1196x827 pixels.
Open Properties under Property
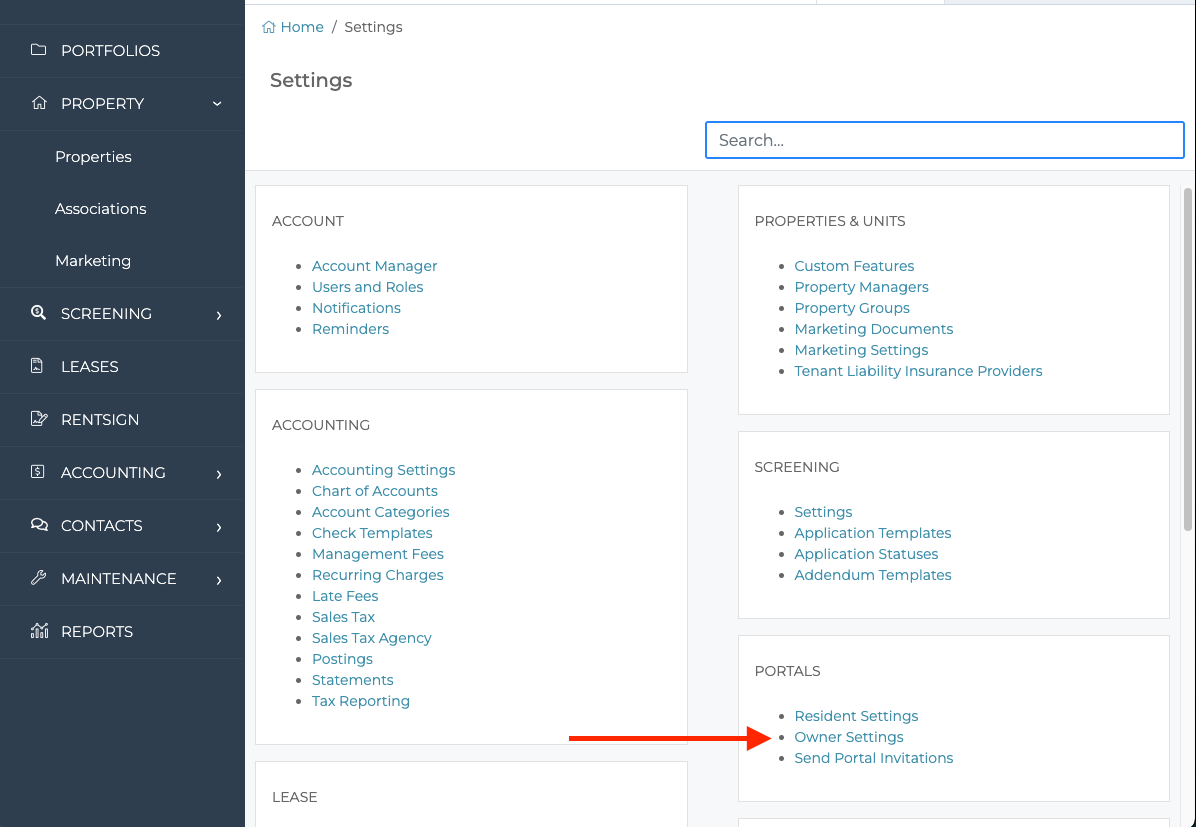[93, 156]
